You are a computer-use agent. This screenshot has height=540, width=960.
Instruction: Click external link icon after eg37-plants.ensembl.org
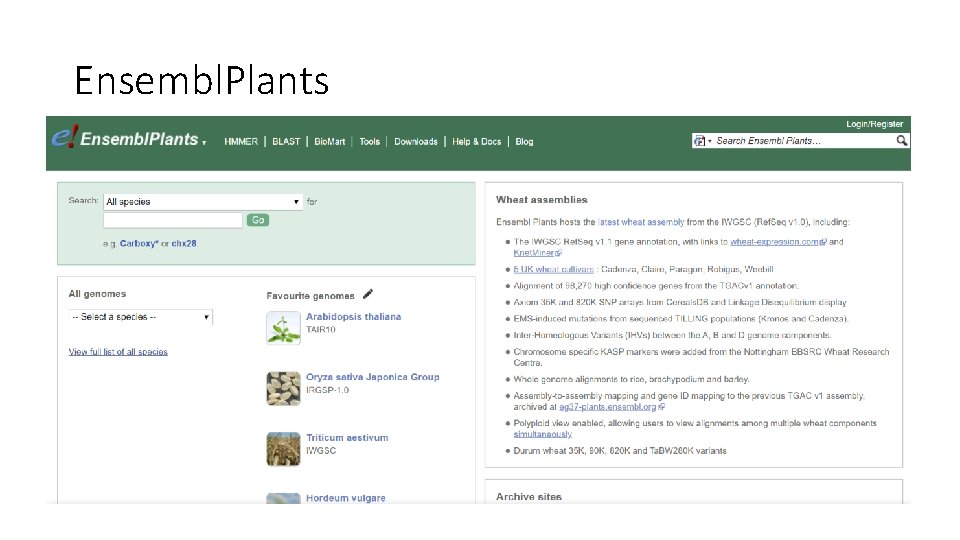pos(661,407)
